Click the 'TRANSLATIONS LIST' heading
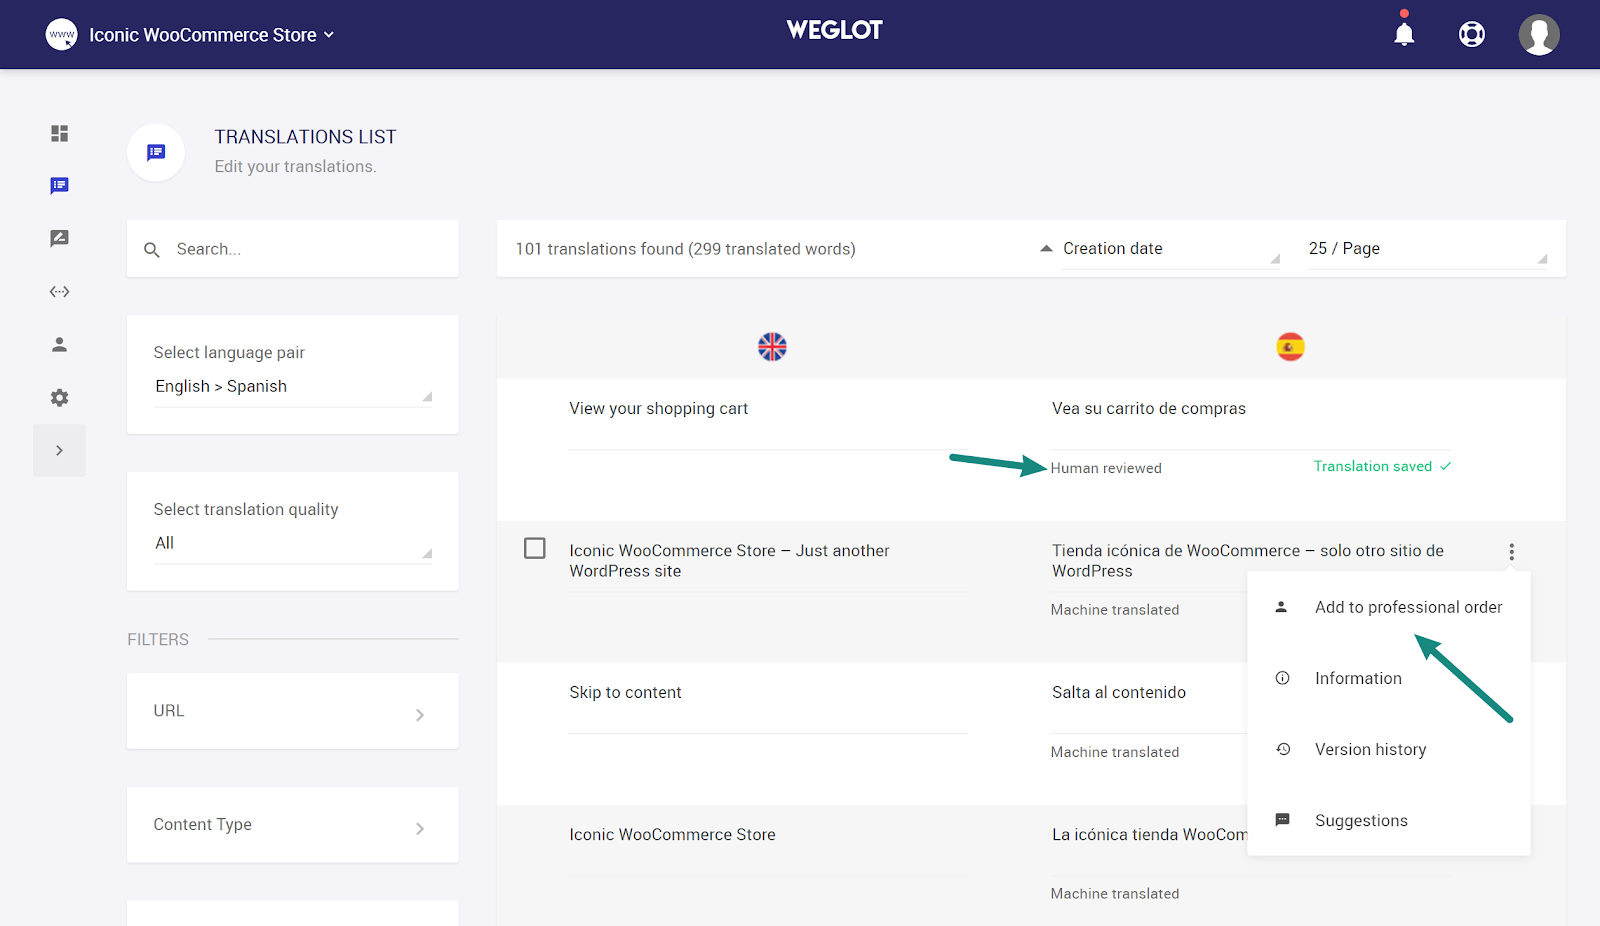This screenshot has height=926, width=1600. point(305,137)
